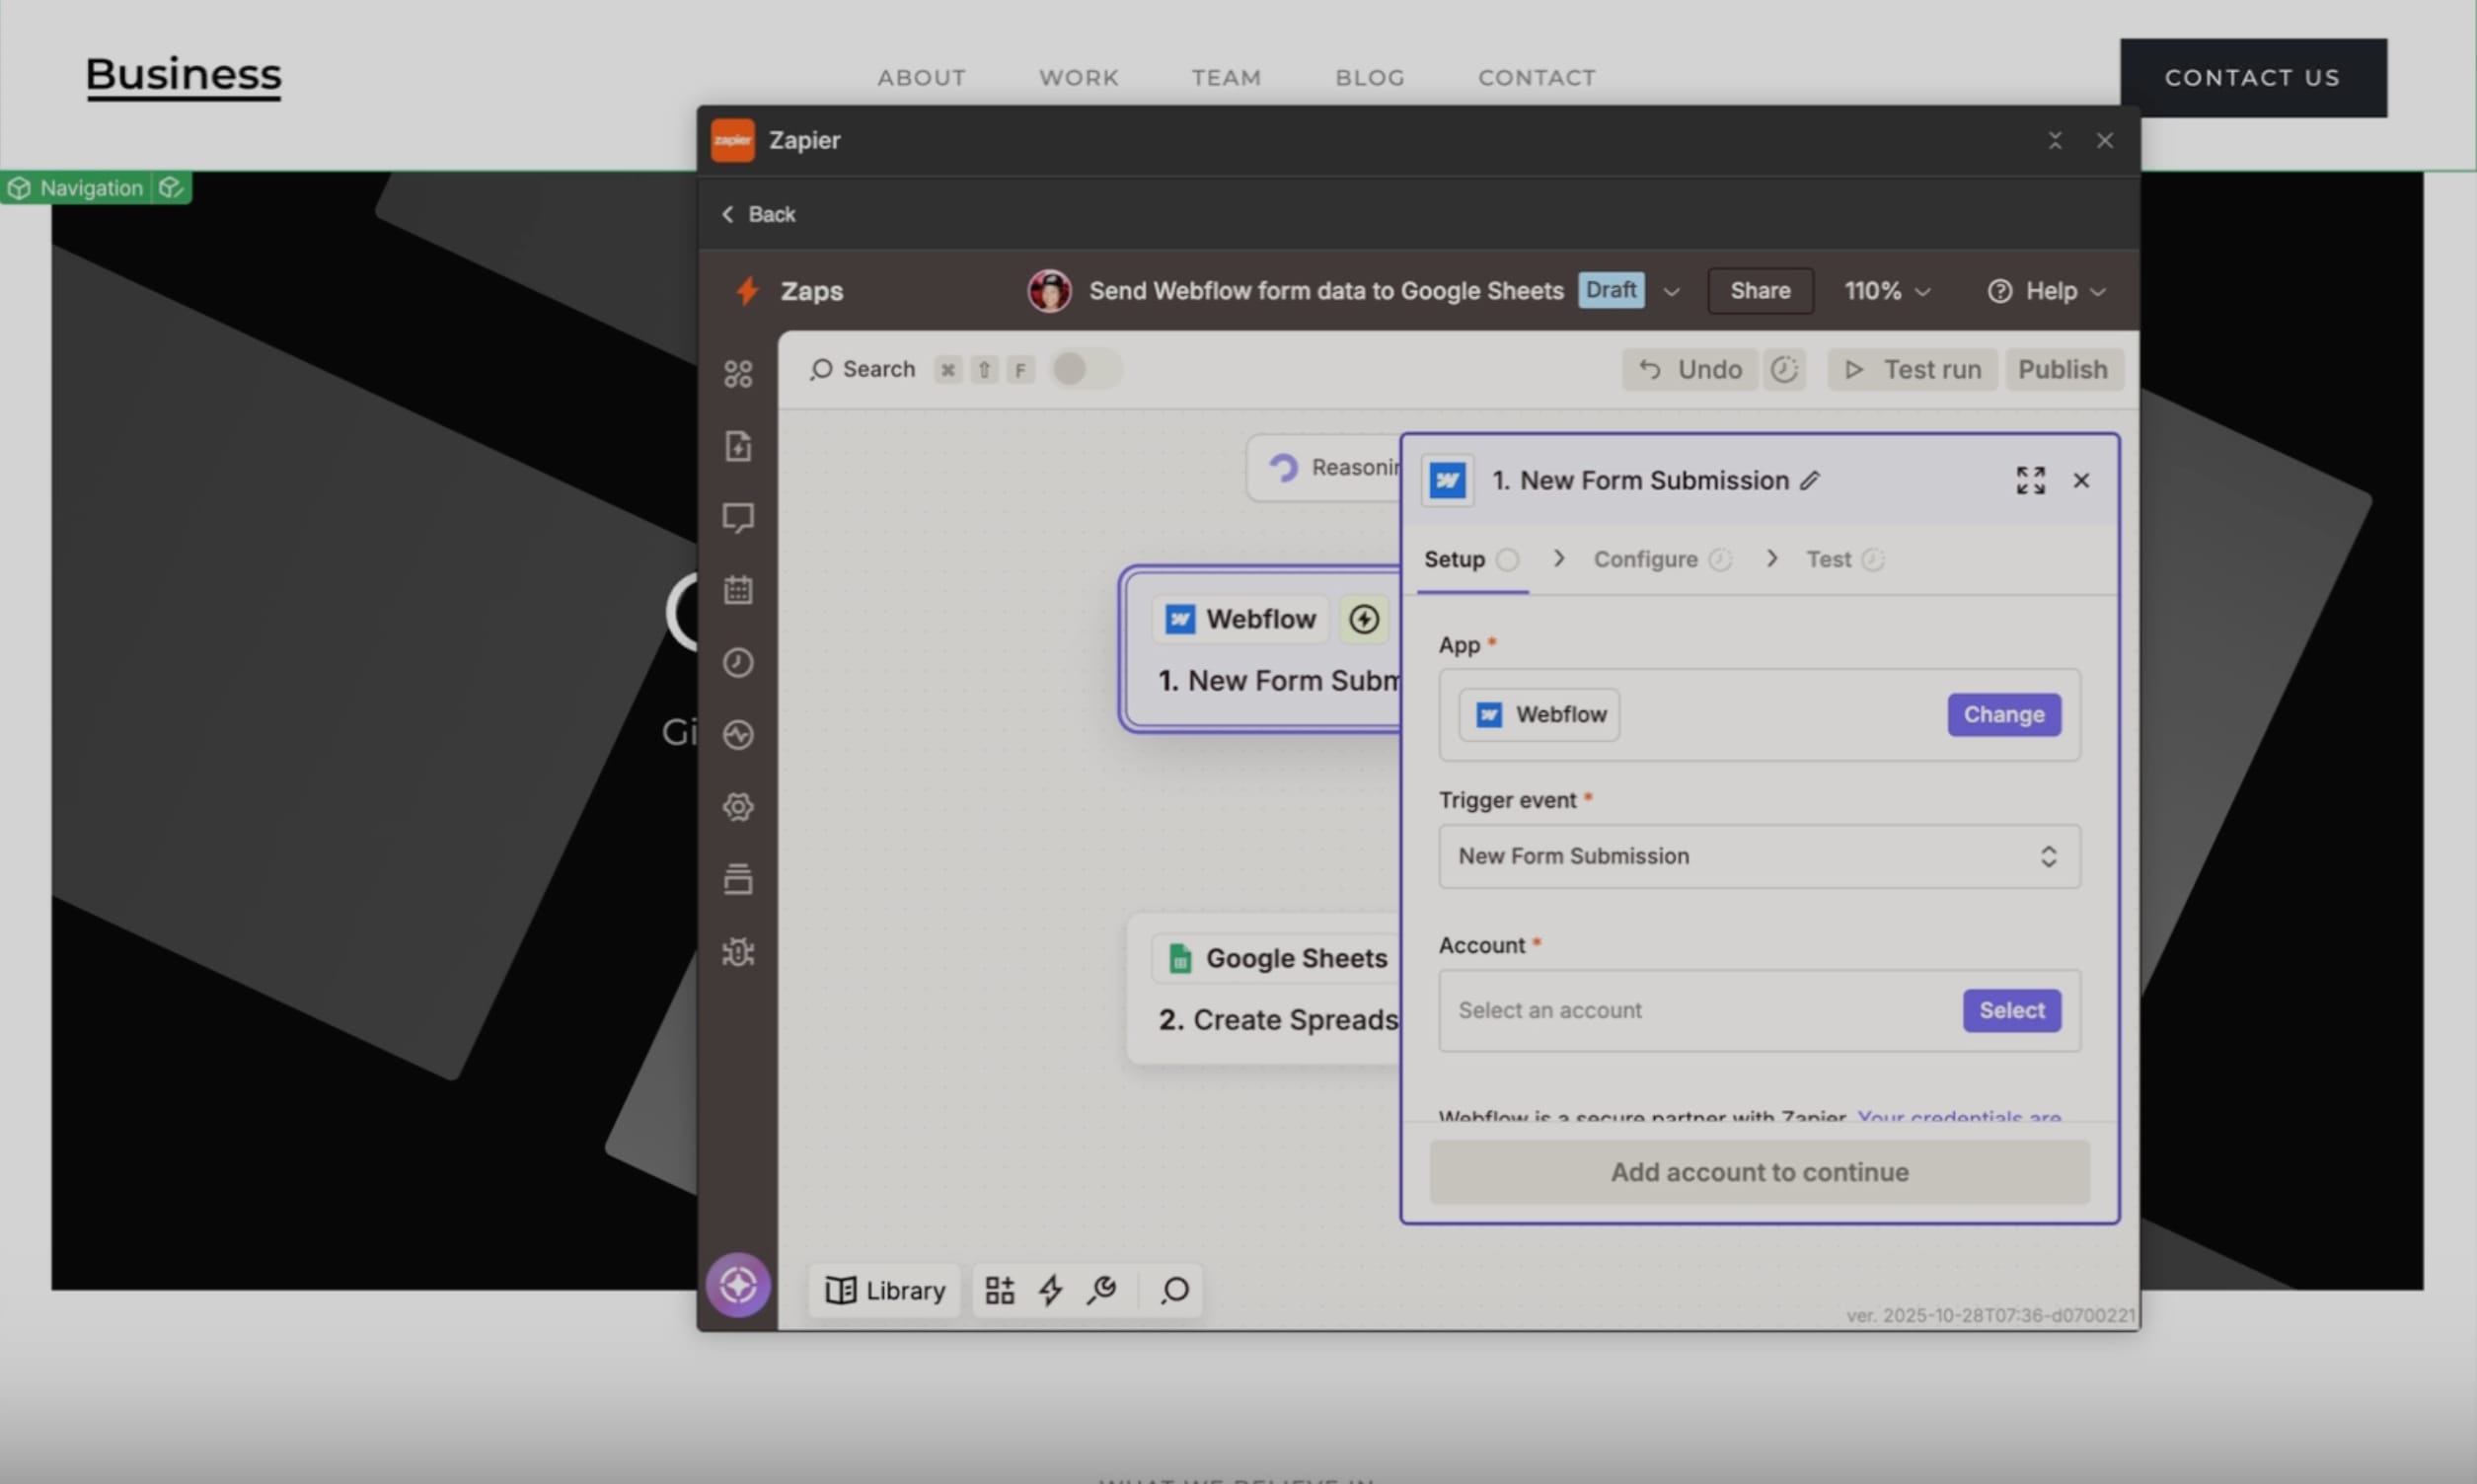Click the Add account to continue button

[1758, 1172]
